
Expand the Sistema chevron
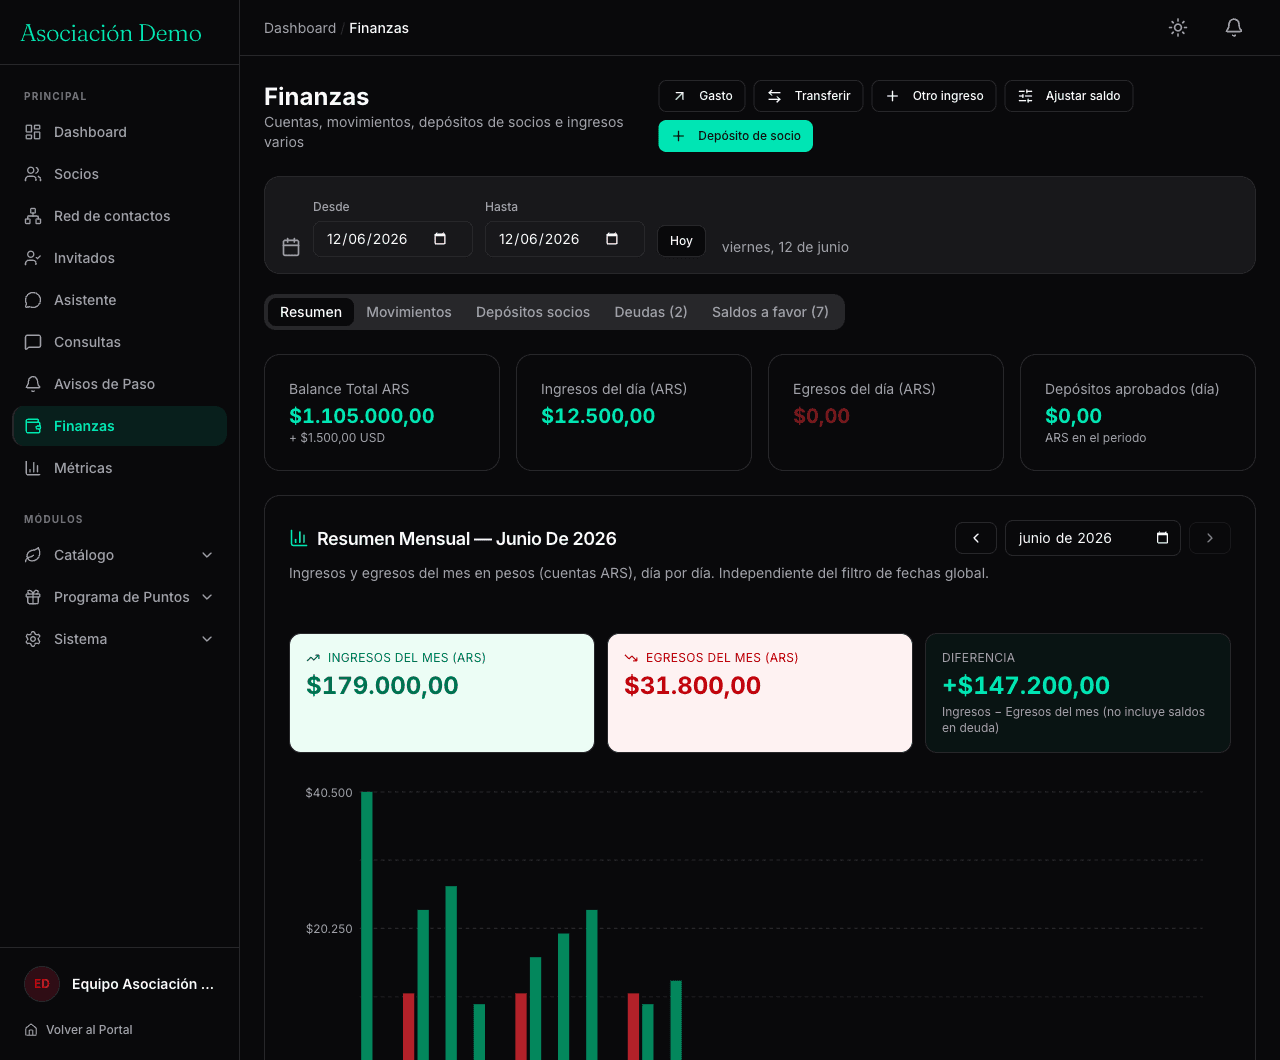[207, 639]
